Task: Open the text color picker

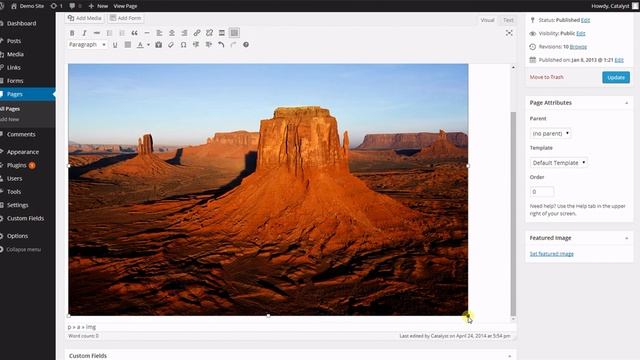Action: (x=140, y=45)
